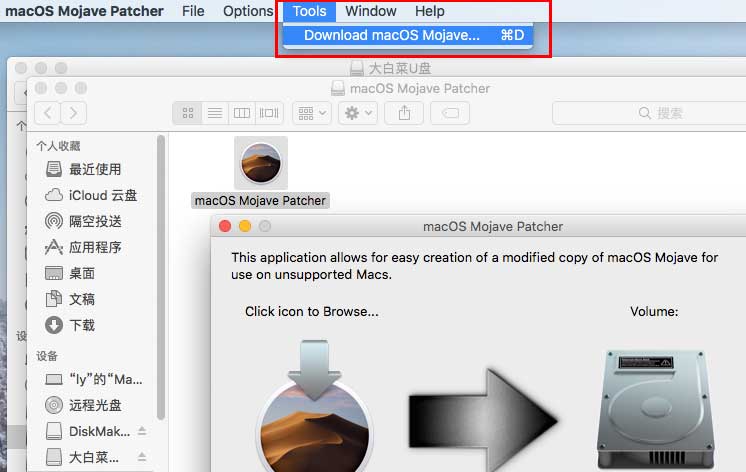Open macOS Mojave Patcher app icon in Finder
The width and height of the screenshot is (746, 472).
click(x=261, y=163)
